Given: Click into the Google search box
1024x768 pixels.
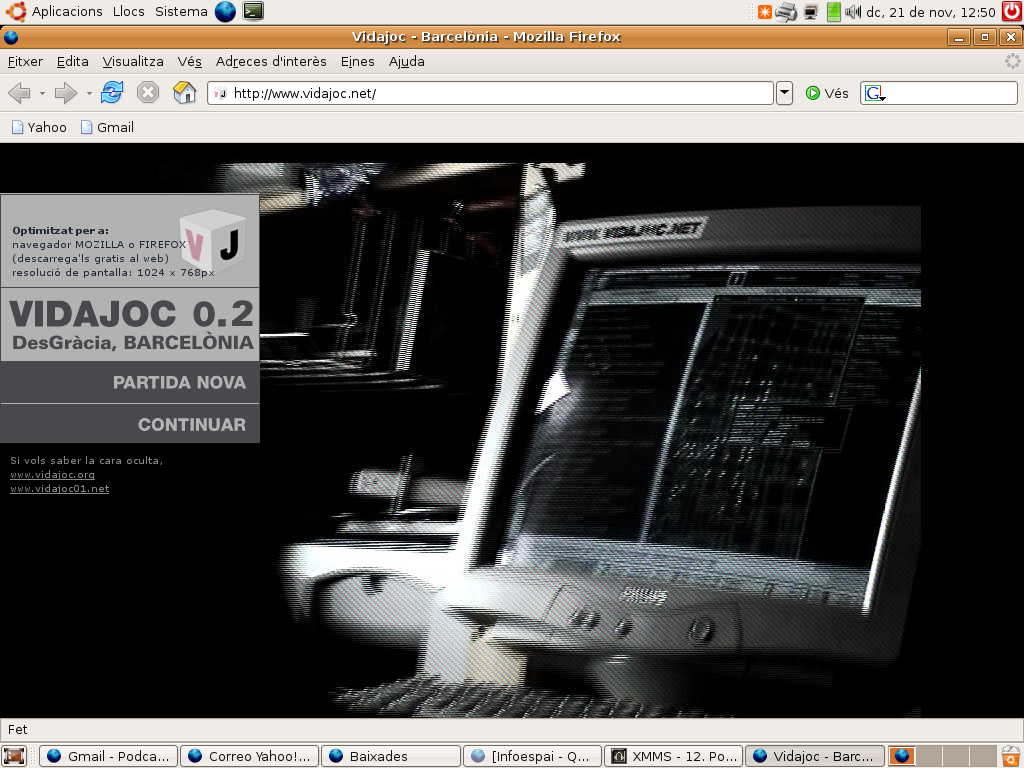Looking at the screenshot, I should click(x=951, y=93).
